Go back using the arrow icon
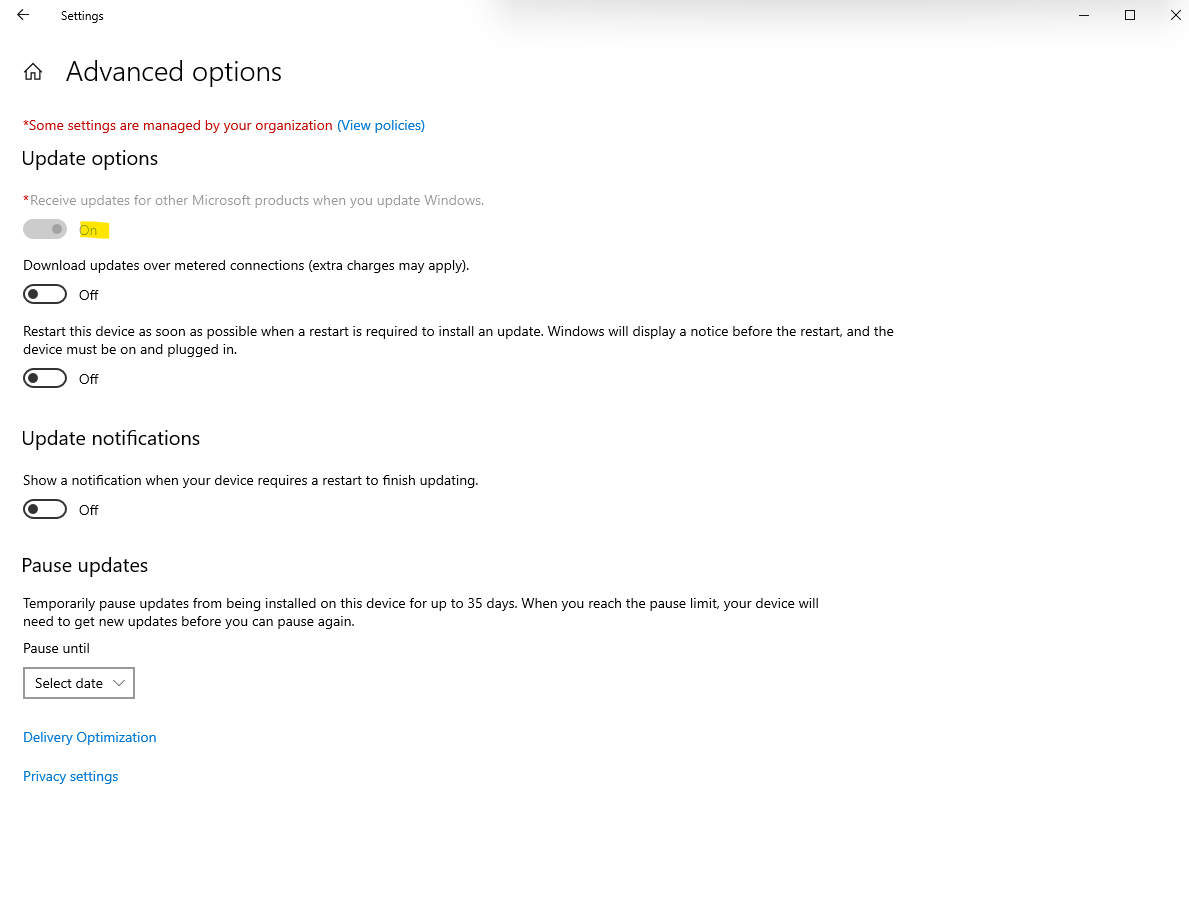Image resolution: width=1189 pixels, height=923 pixels. click(23, 15)
